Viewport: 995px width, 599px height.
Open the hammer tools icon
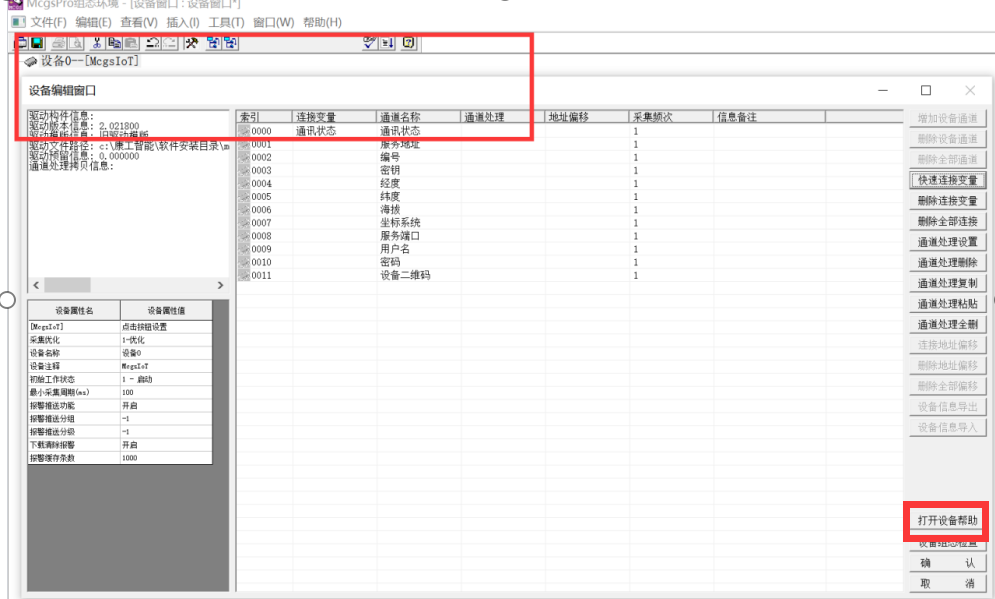pyautogui.click(x=191, y=43)
